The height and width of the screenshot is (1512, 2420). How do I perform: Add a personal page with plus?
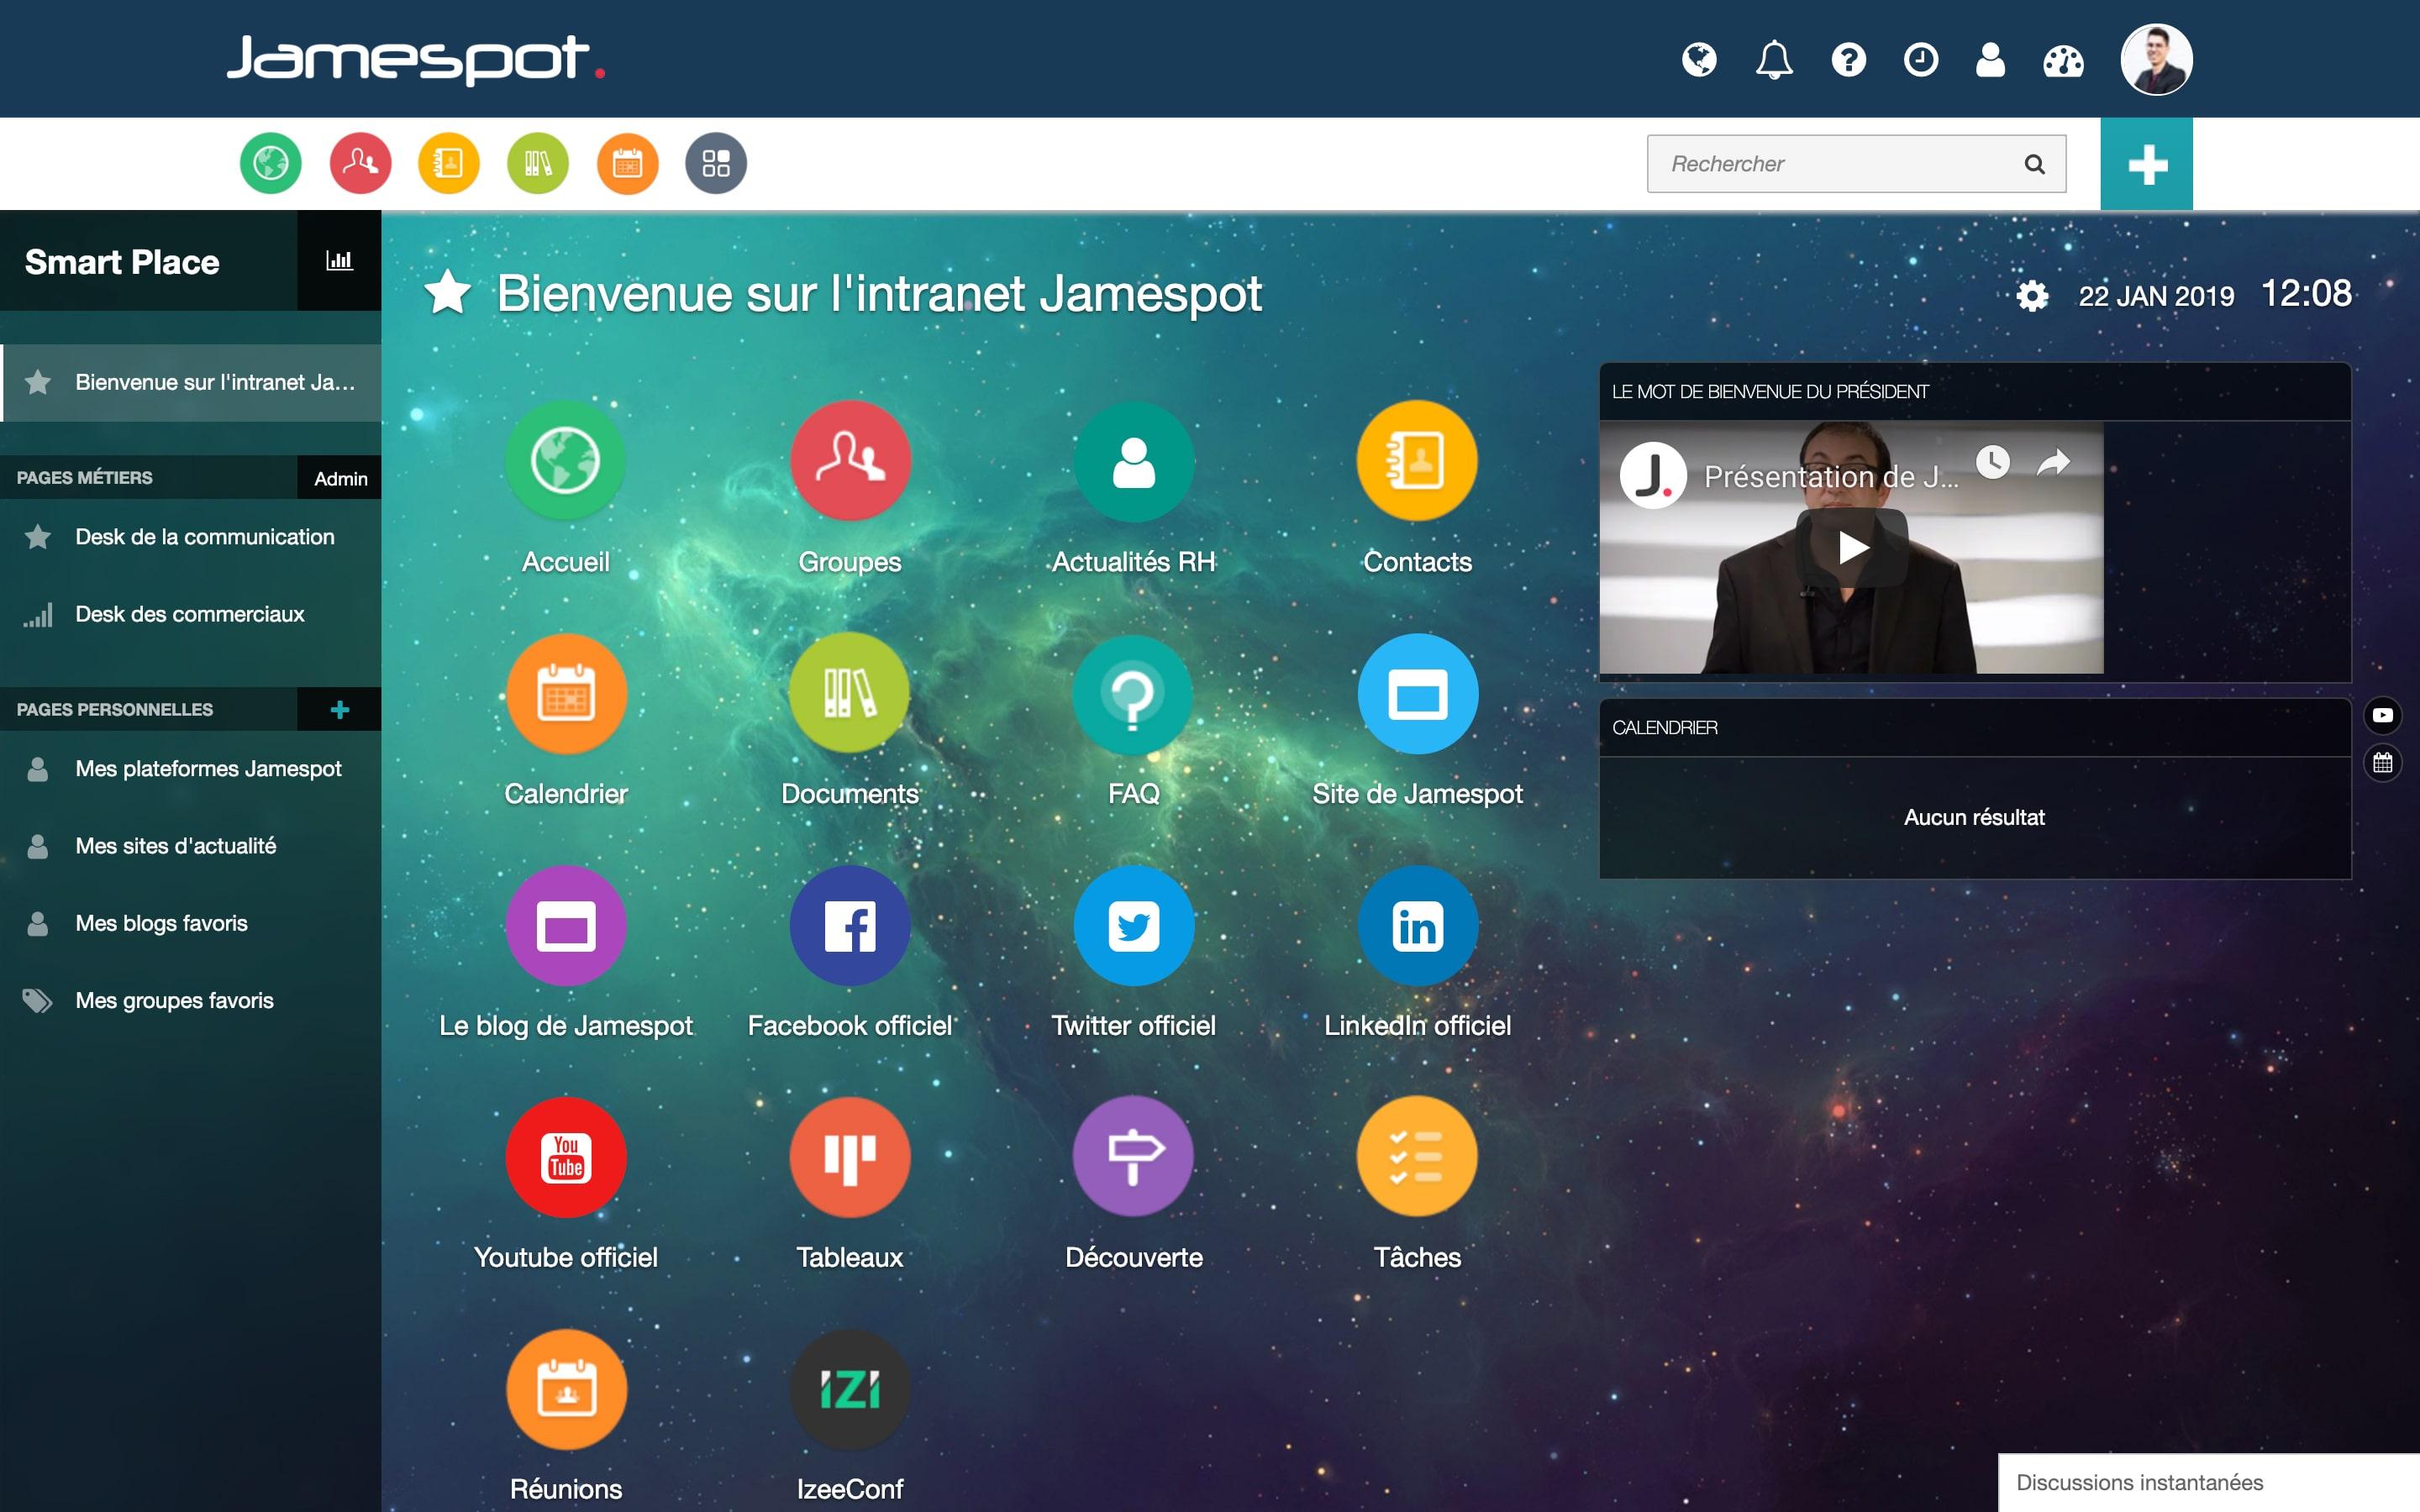tap(339, 709)
